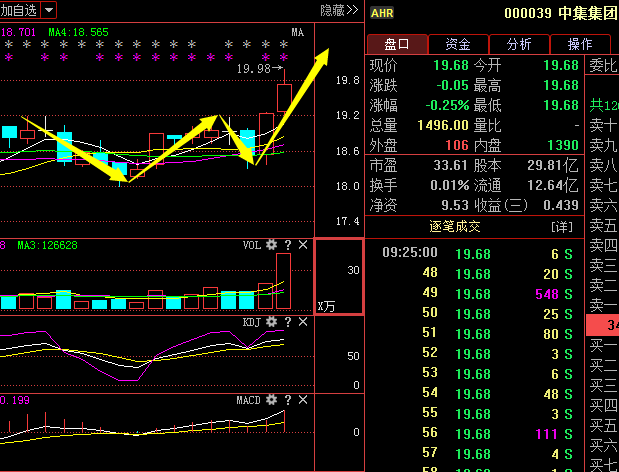Open KDJ indicator settings gear
The height and width of the screenshot is (472, 619).
[271, 322]
